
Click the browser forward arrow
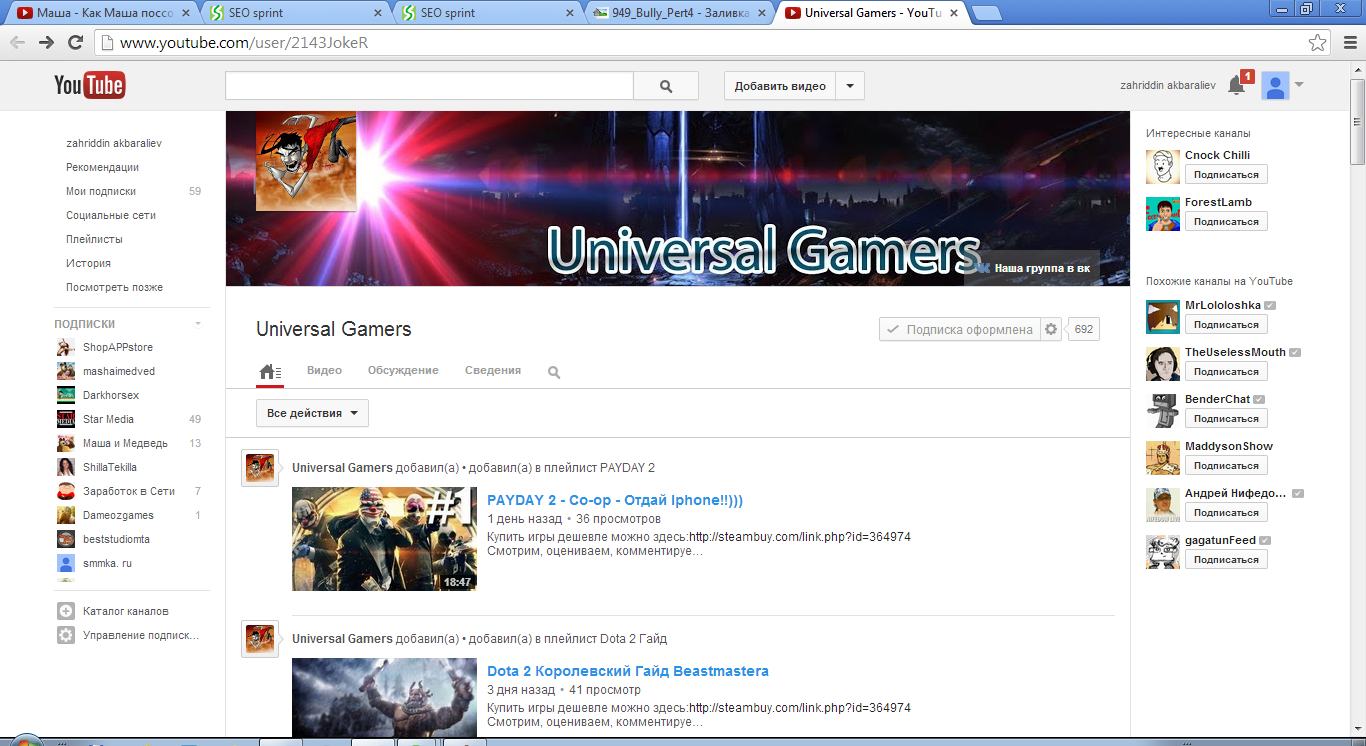(x=46, y=43)
